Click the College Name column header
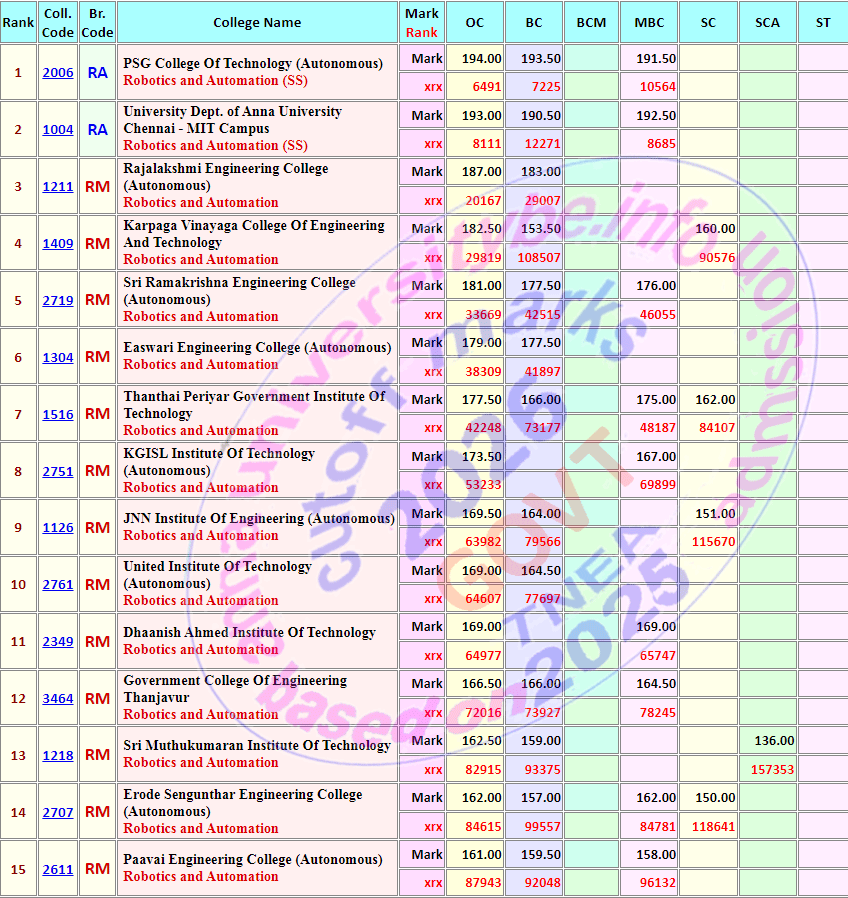 click(x=257, y=22)
